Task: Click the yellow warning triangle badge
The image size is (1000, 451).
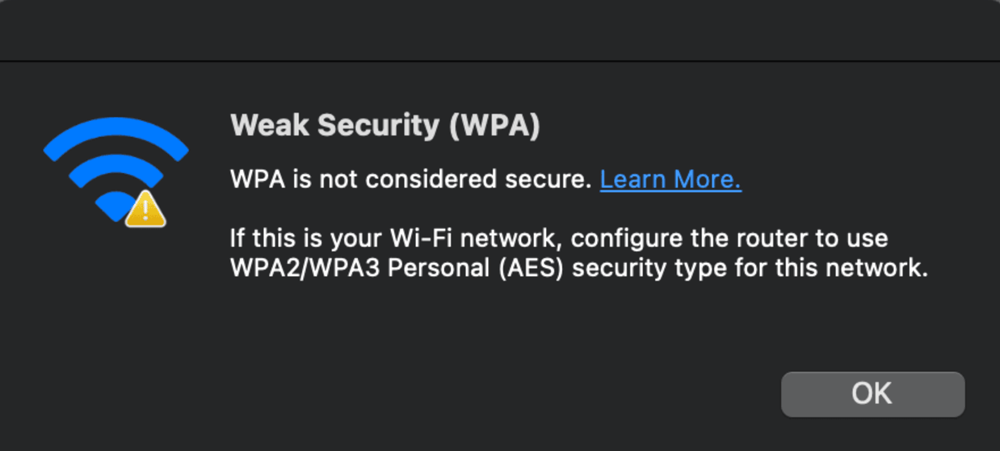Action: click(146, 208)
